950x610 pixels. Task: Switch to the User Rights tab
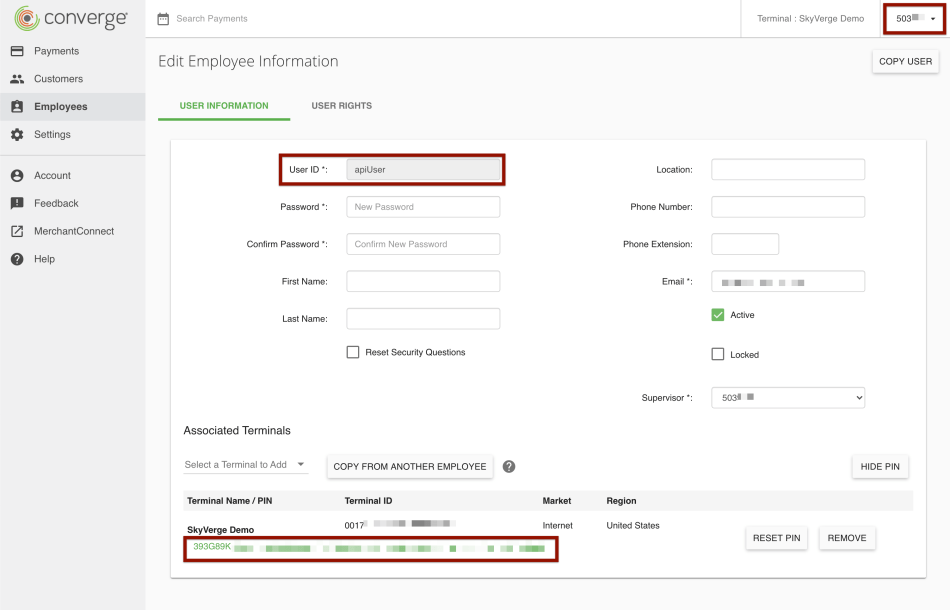tap(341, 104)
